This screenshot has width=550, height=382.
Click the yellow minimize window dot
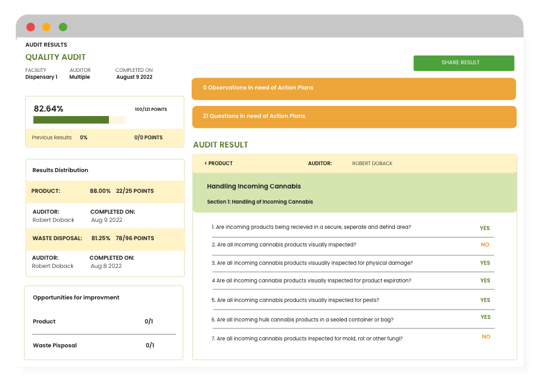[46, 27]
